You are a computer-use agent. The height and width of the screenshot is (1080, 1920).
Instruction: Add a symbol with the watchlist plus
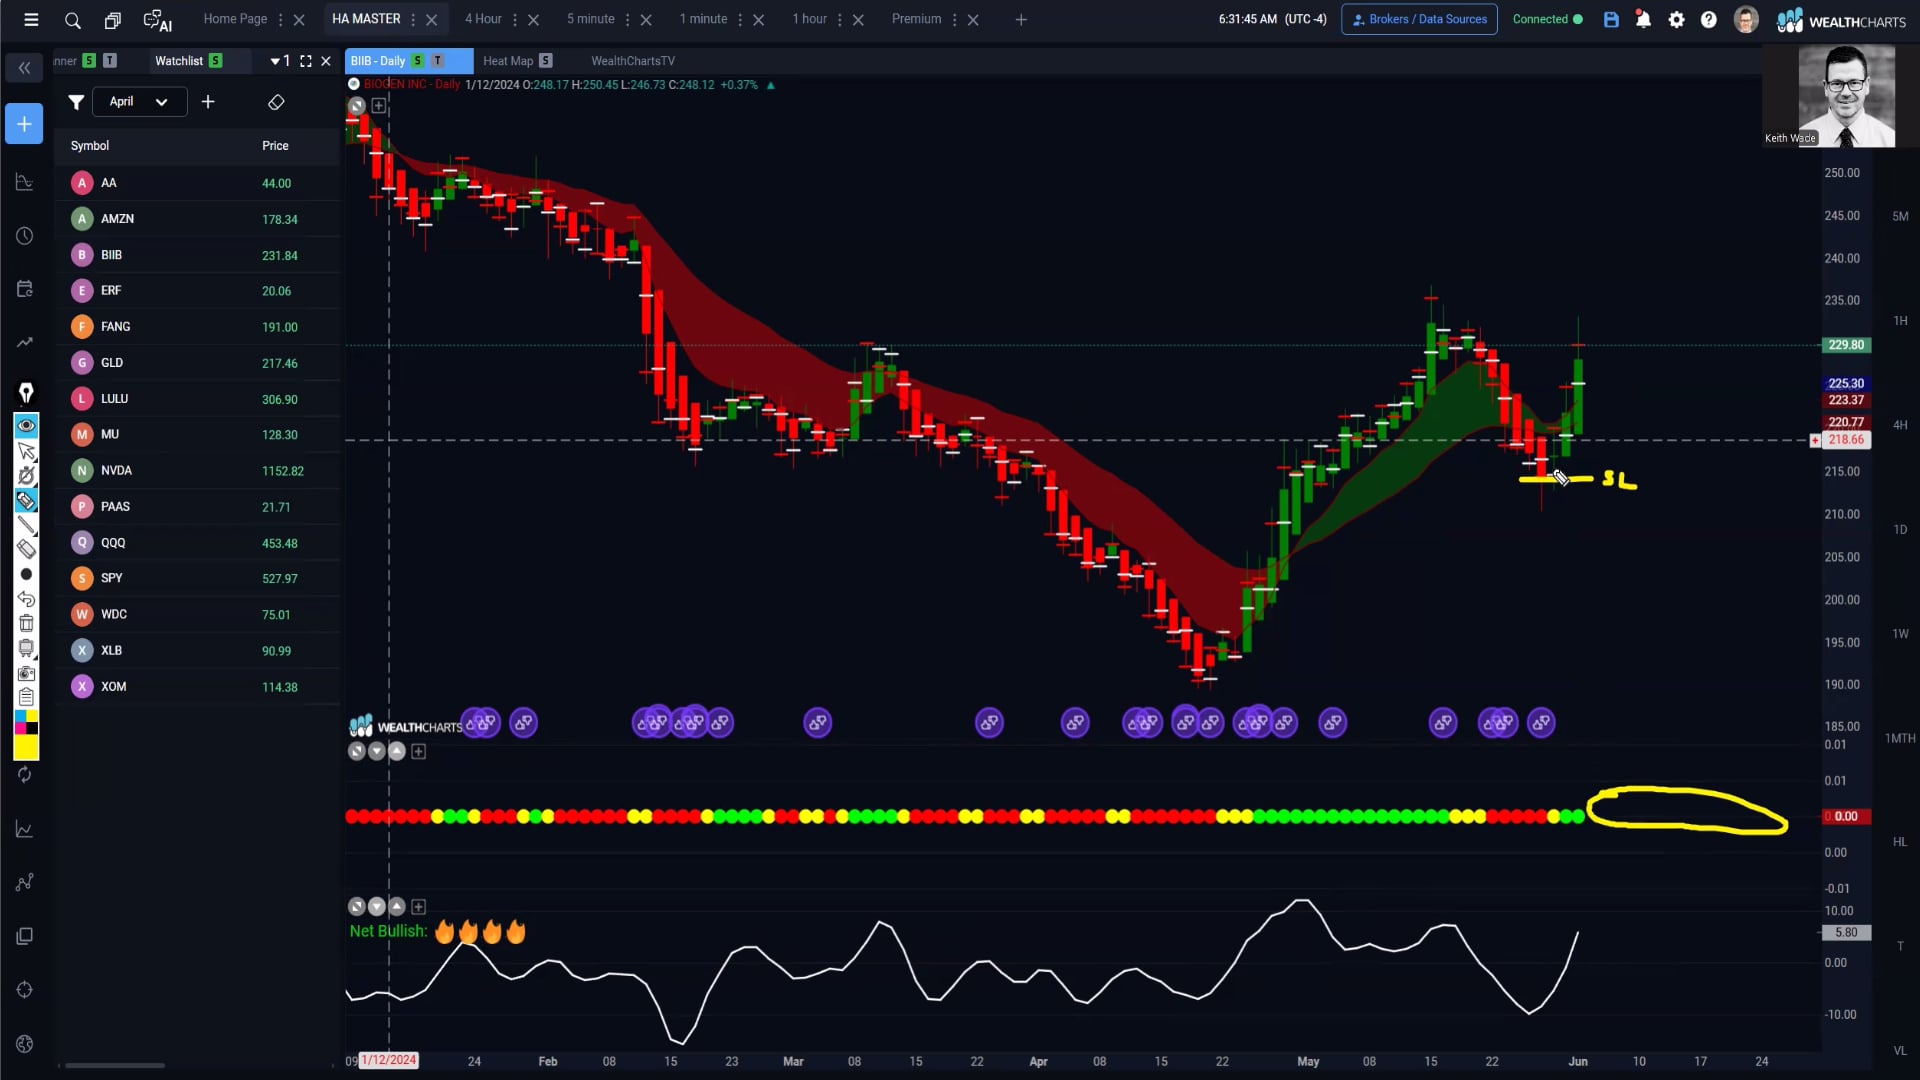(208, 102)
